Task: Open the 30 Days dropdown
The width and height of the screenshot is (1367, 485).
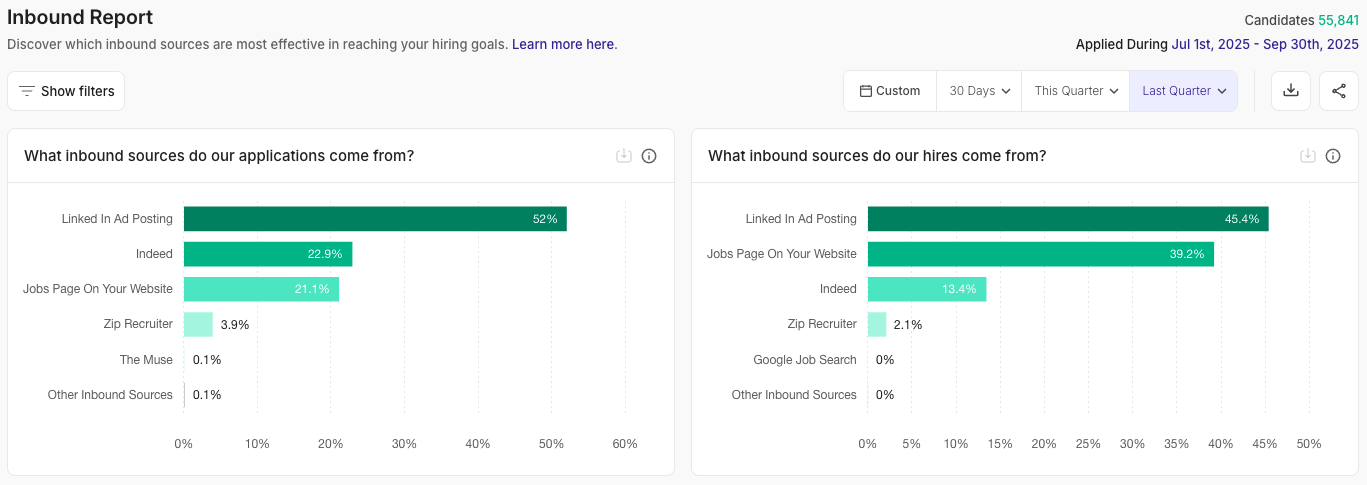Action: click(x=979, y=91)
